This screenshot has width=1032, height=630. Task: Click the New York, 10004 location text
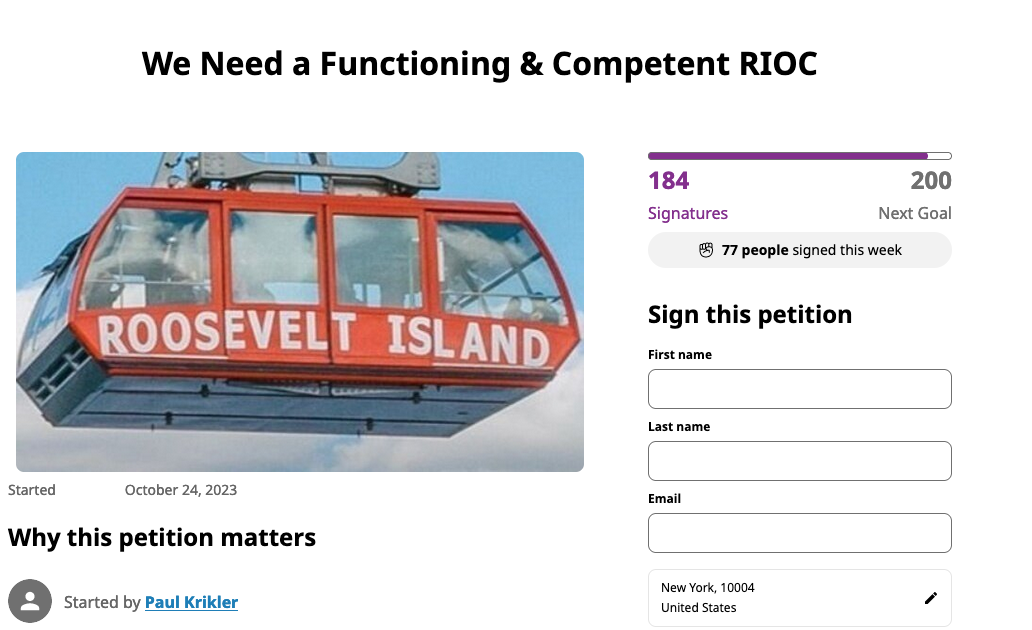[708, 588]
